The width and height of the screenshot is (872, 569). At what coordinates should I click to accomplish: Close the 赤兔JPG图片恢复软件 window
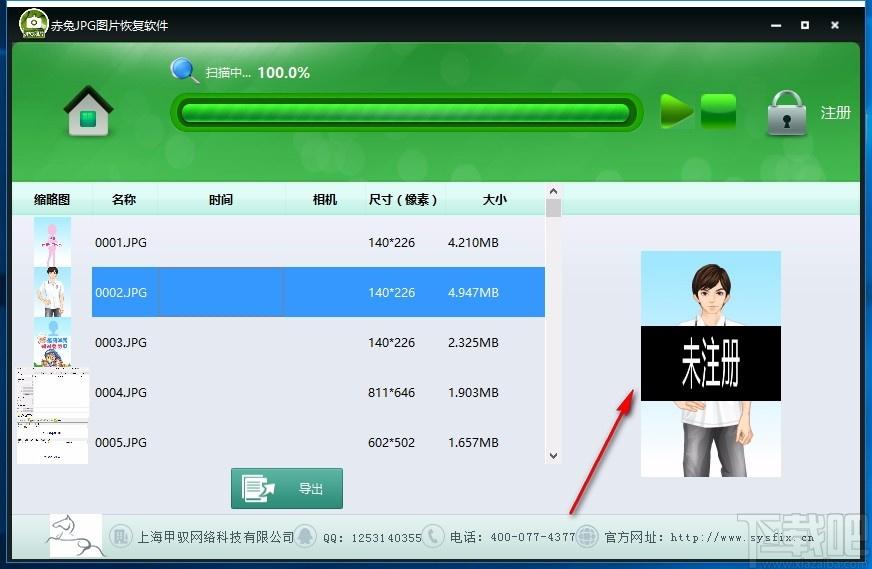[835, 25]
